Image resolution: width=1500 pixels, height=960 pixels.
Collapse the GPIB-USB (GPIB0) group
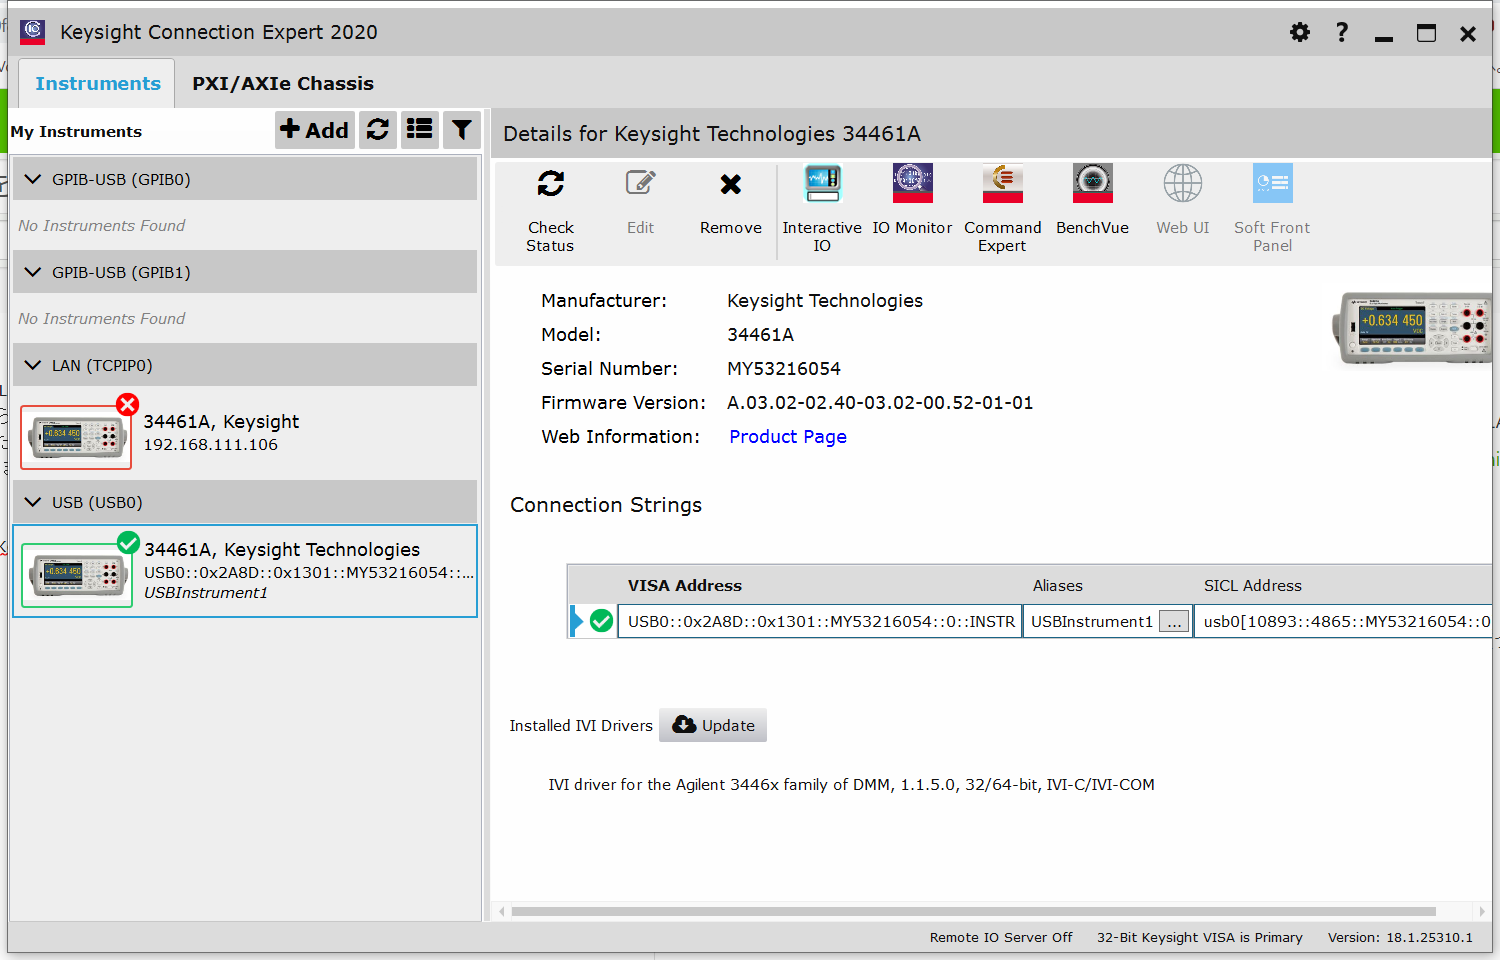coord(33,179)
